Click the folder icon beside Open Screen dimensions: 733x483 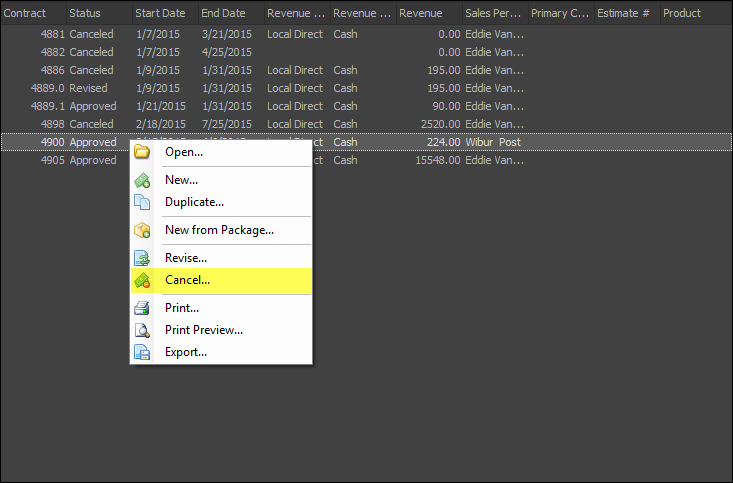[x=142, y=152]
